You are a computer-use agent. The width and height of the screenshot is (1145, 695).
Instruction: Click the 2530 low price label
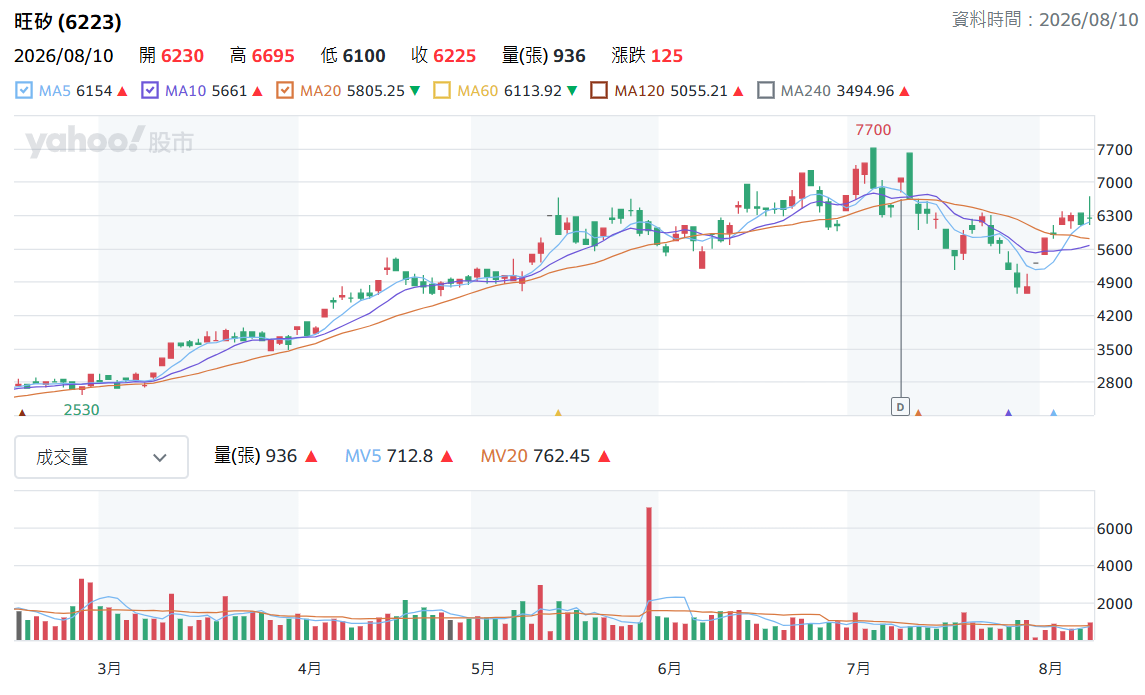81,410
